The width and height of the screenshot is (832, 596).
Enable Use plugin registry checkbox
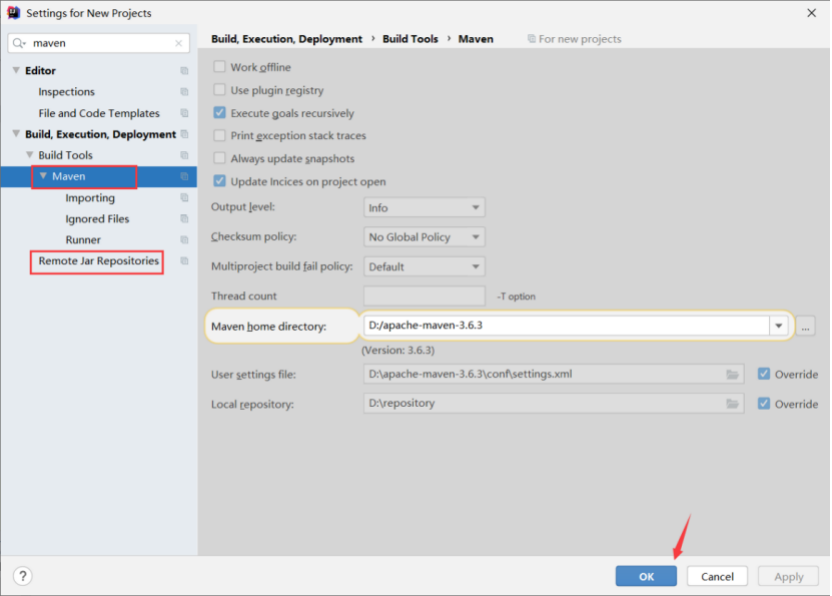point(219,90)
